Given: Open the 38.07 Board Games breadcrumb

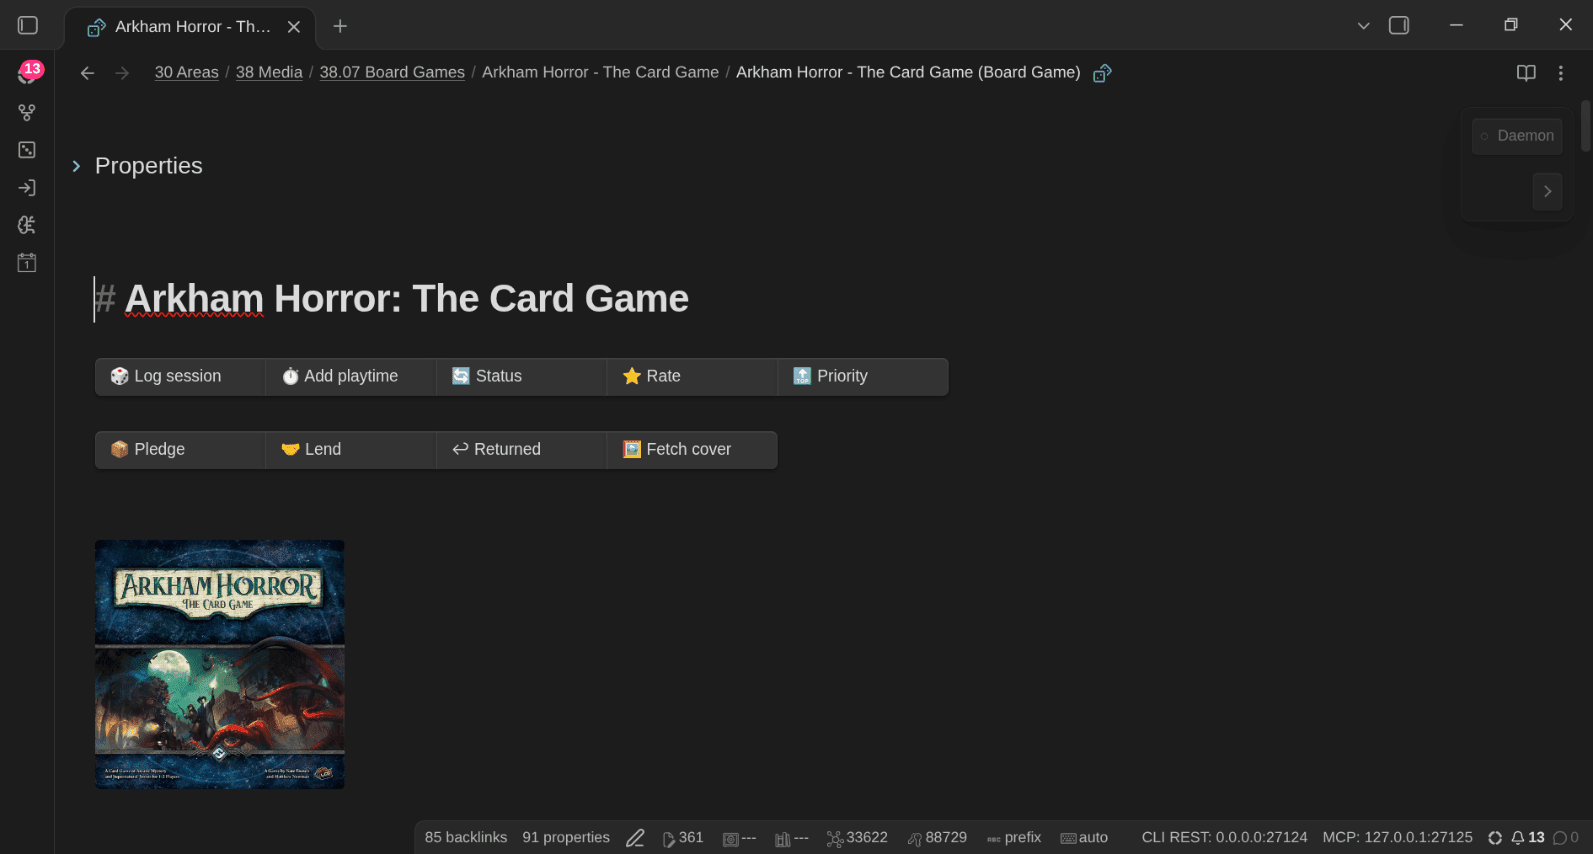Looking at the screenshot, I should [392, 72].
